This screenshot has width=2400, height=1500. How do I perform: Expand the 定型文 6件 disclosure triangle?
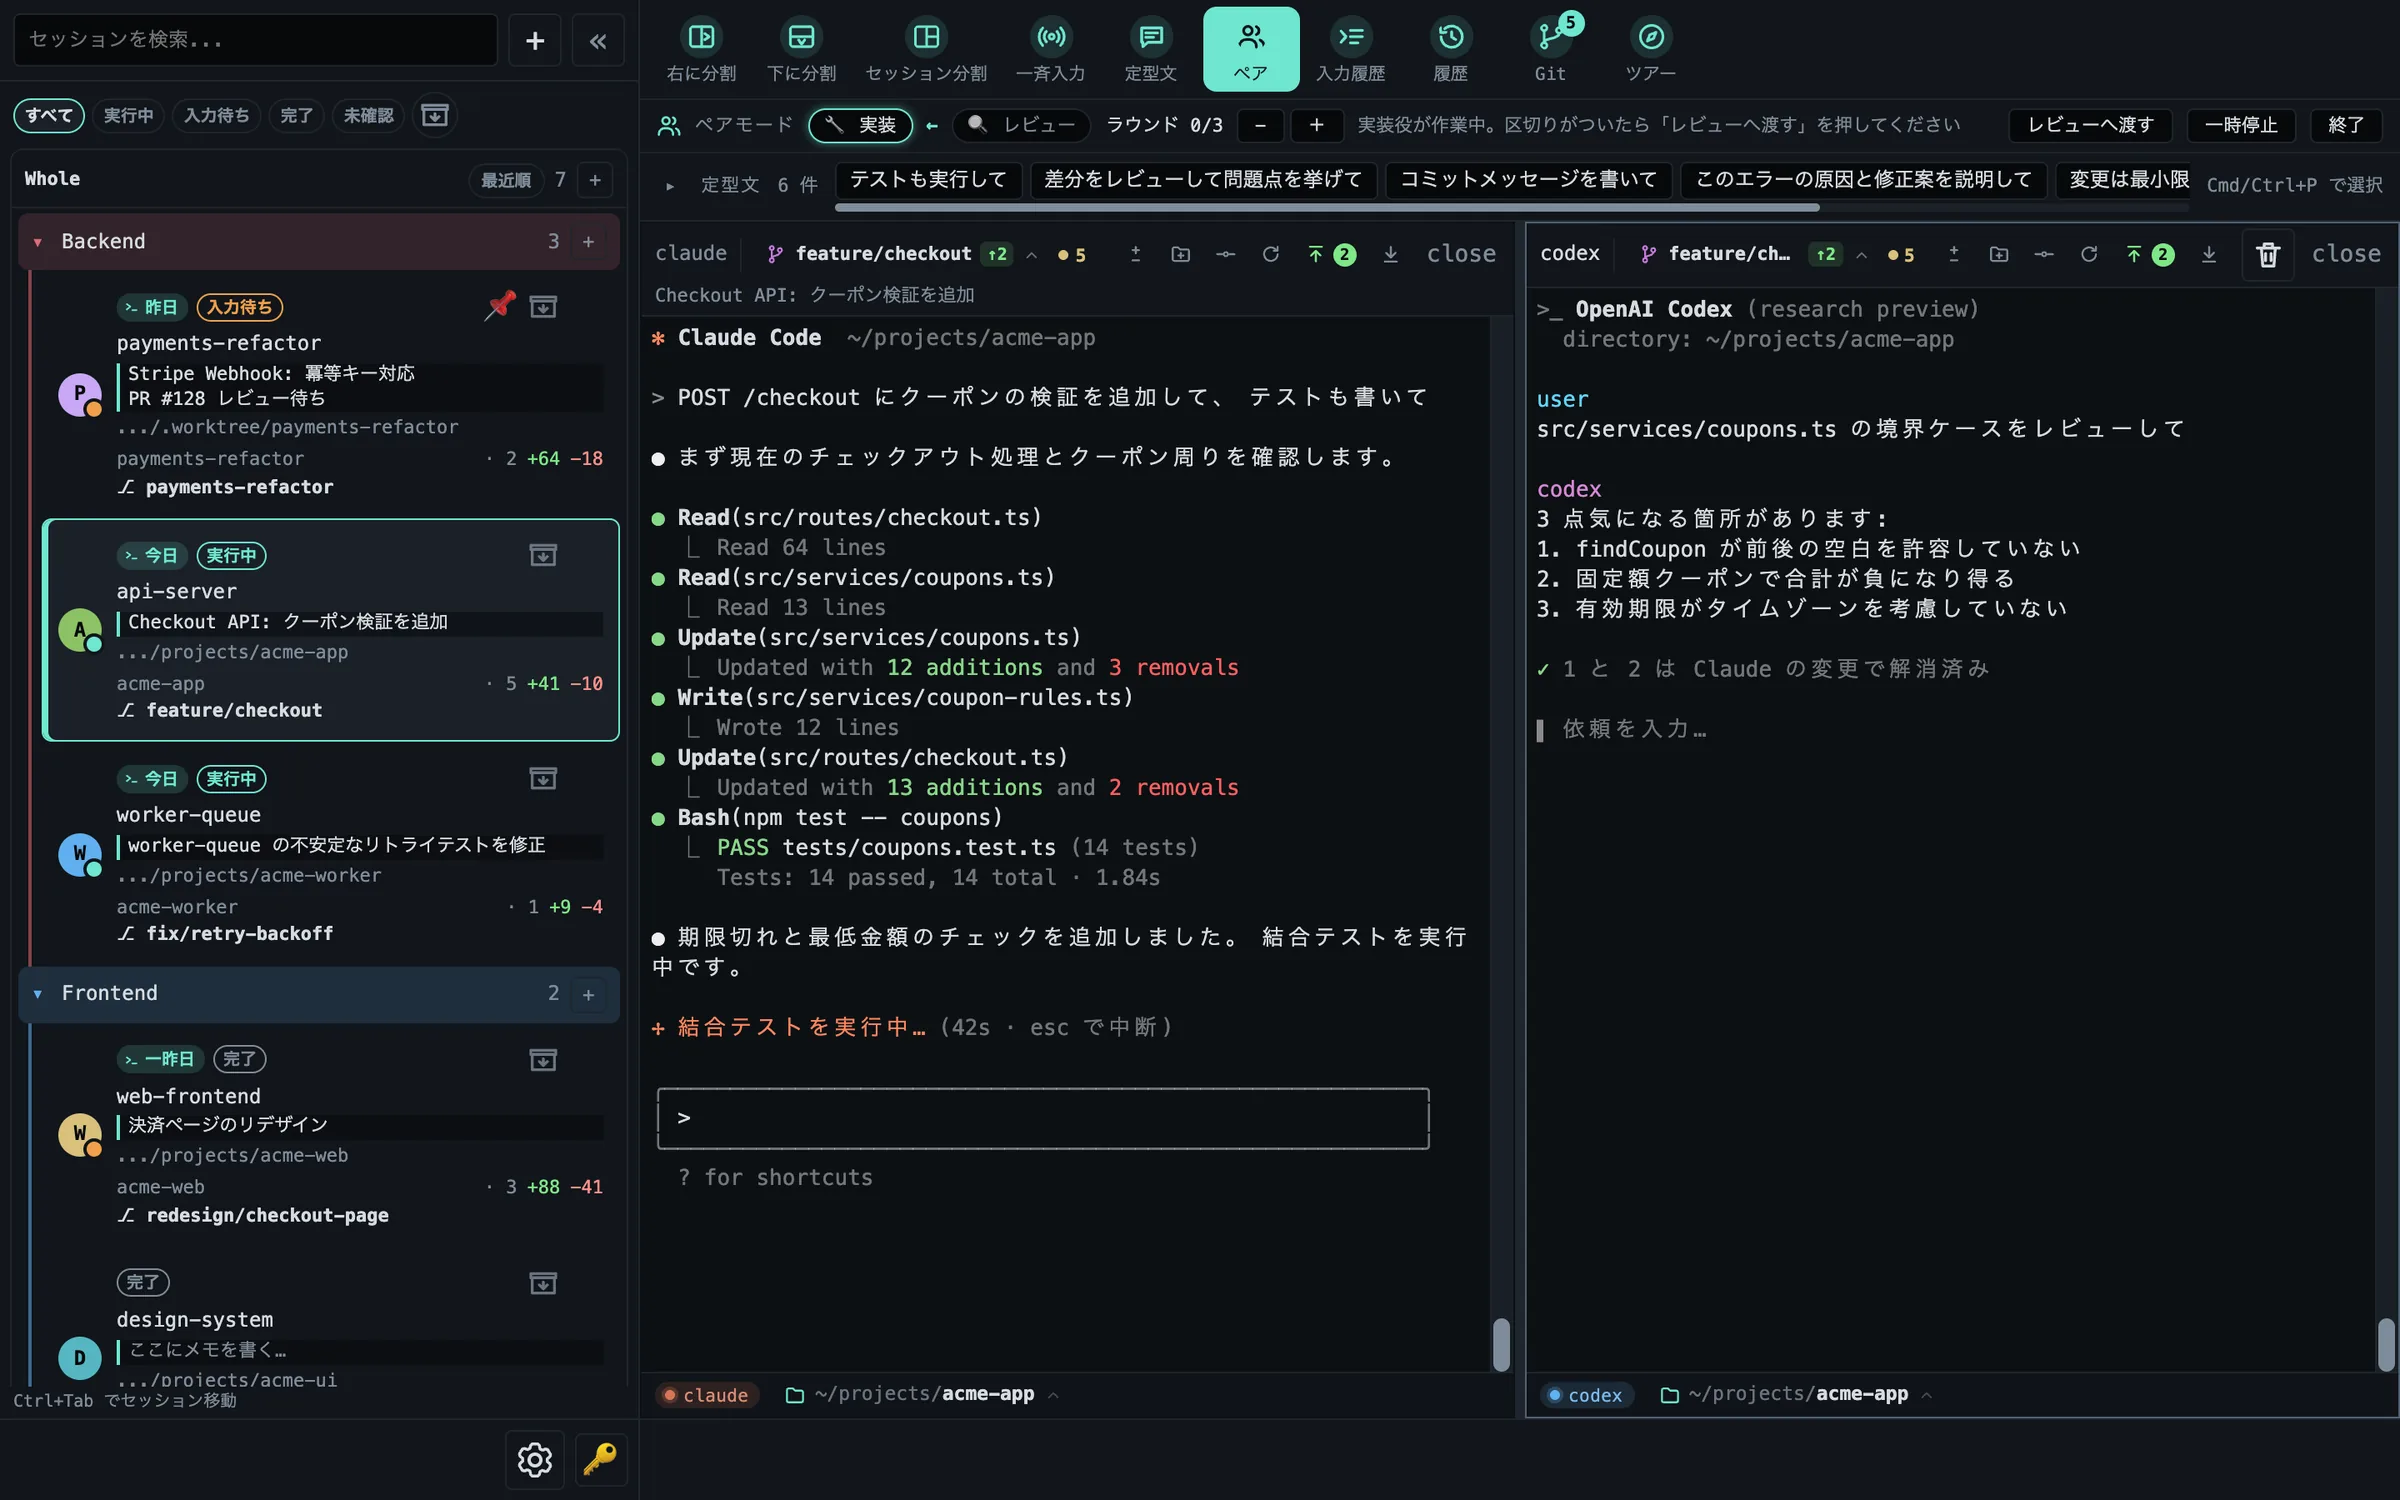point(670,185)
